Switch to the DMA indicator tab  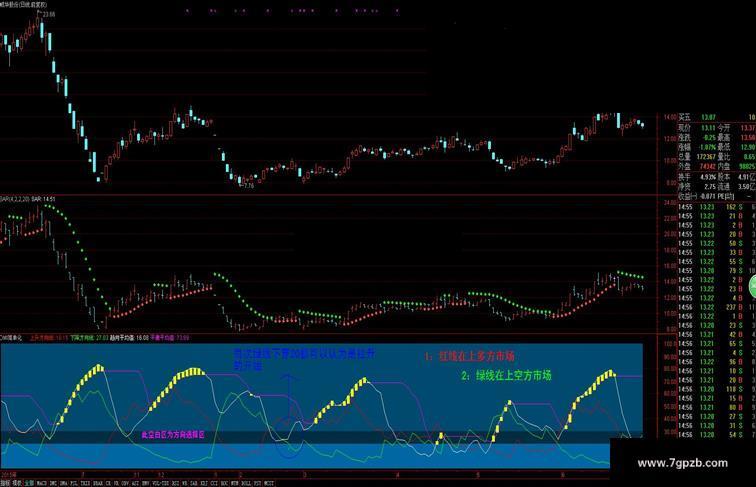tap(63, 483)
